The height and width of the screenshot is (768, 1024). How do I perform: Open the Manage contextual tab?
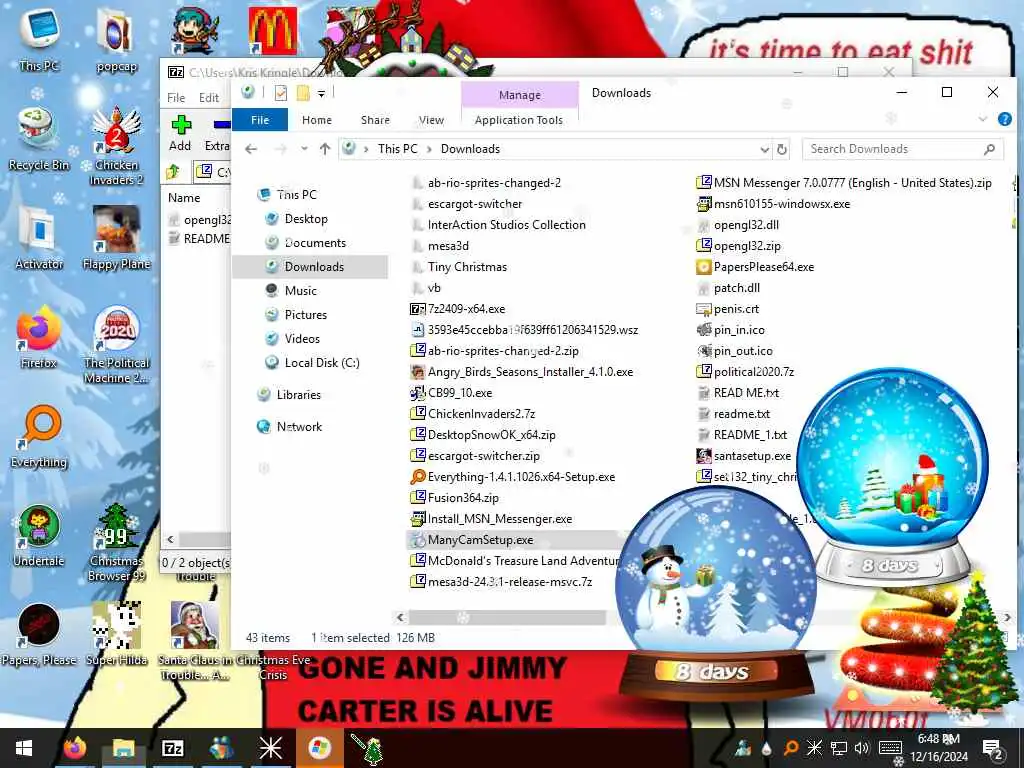coord(520,95)
